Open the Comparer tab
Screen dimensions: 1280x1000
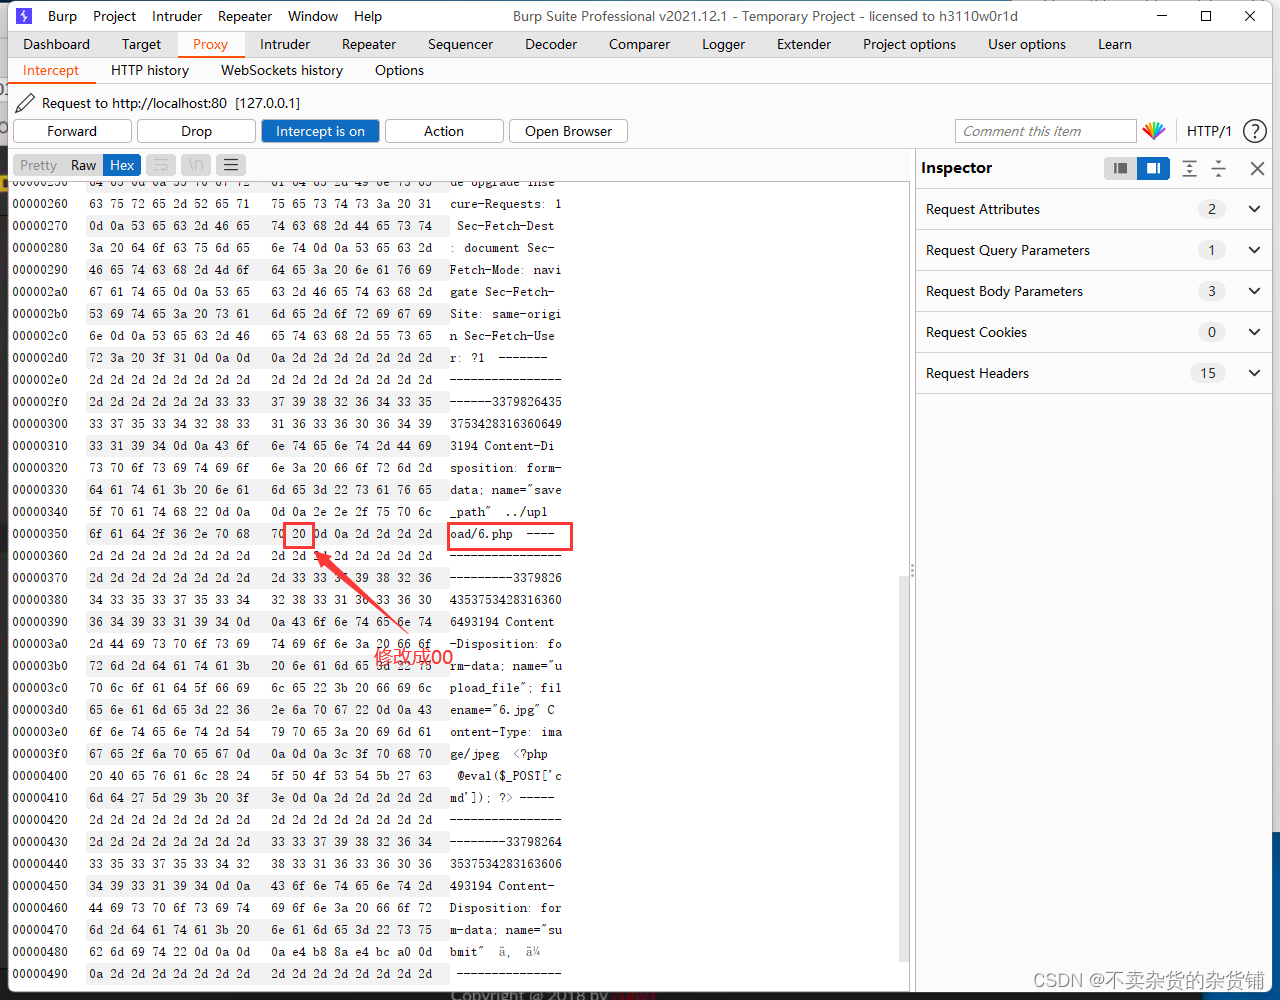(x=639, y=44)
